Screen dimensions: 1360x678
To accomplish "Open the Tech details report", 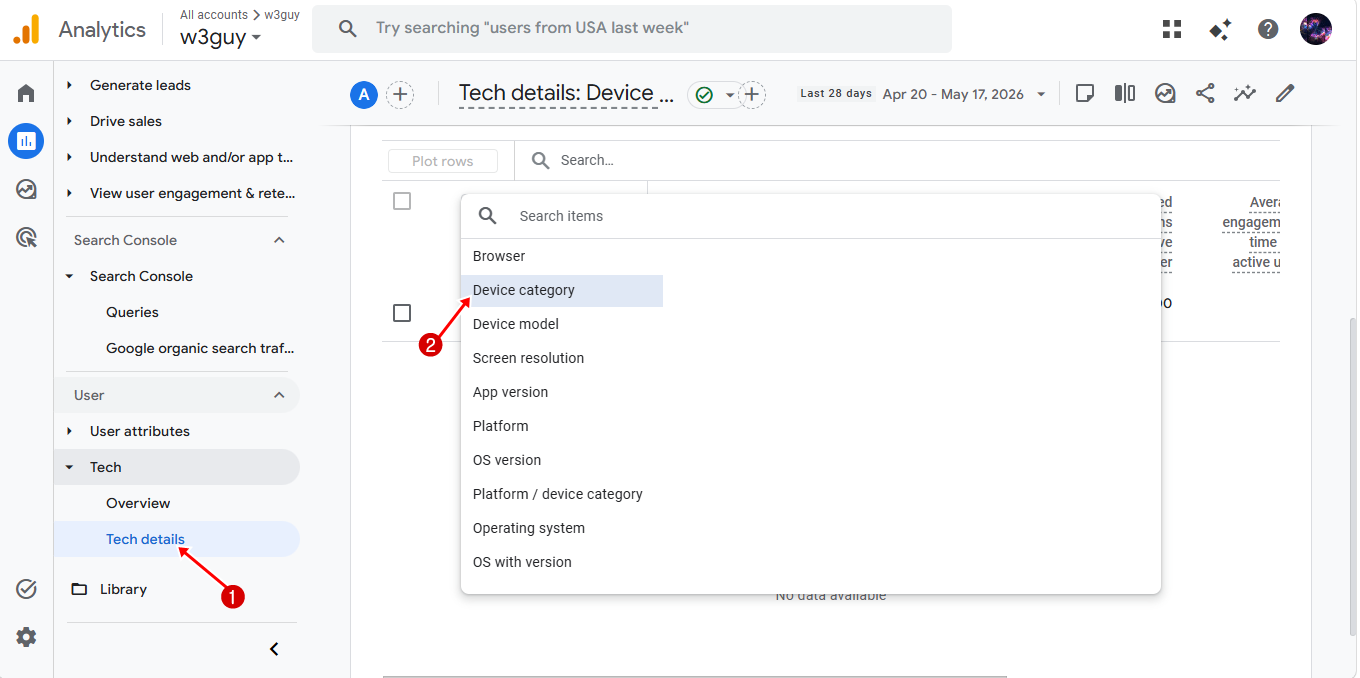I will tap(145, 539).
